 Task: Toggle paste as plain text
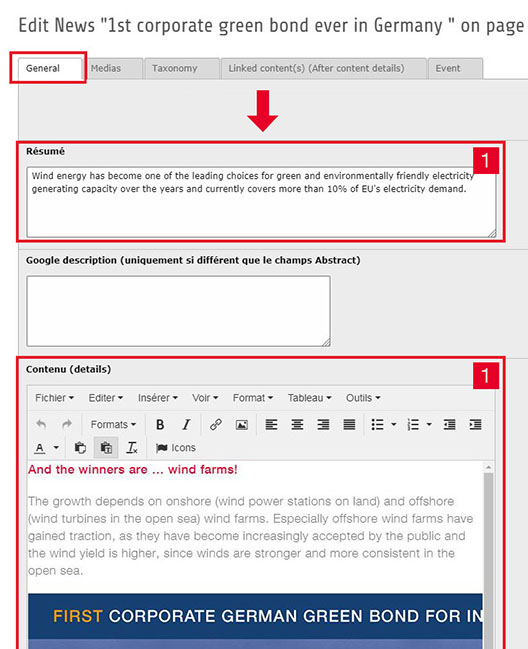click(x=106, y=448)
